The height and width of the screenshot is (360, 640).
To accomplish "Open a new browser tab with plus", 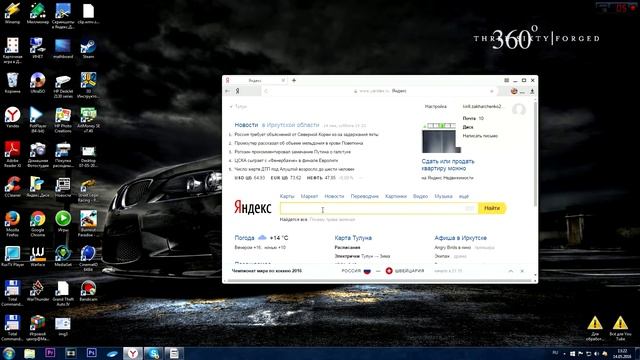I will [293, 80].
